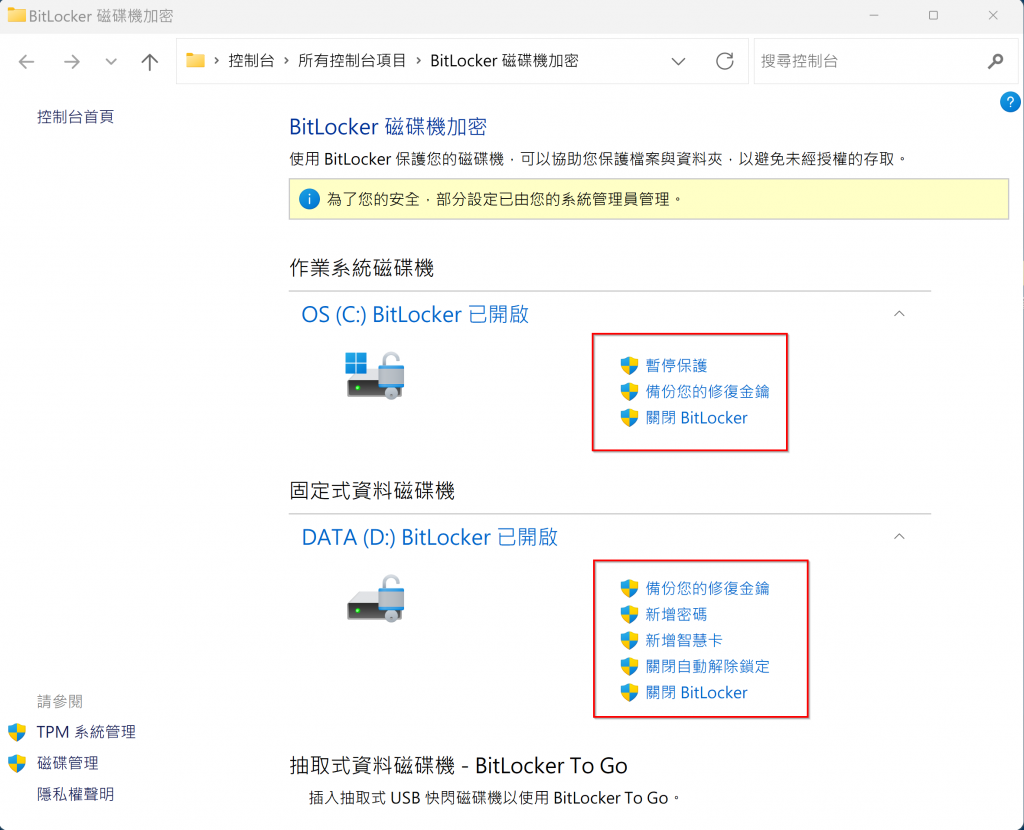The width and height of the screenshot is (1024, 830).
Task: Maximize the BitLocker window
Action: pos(933,15)
